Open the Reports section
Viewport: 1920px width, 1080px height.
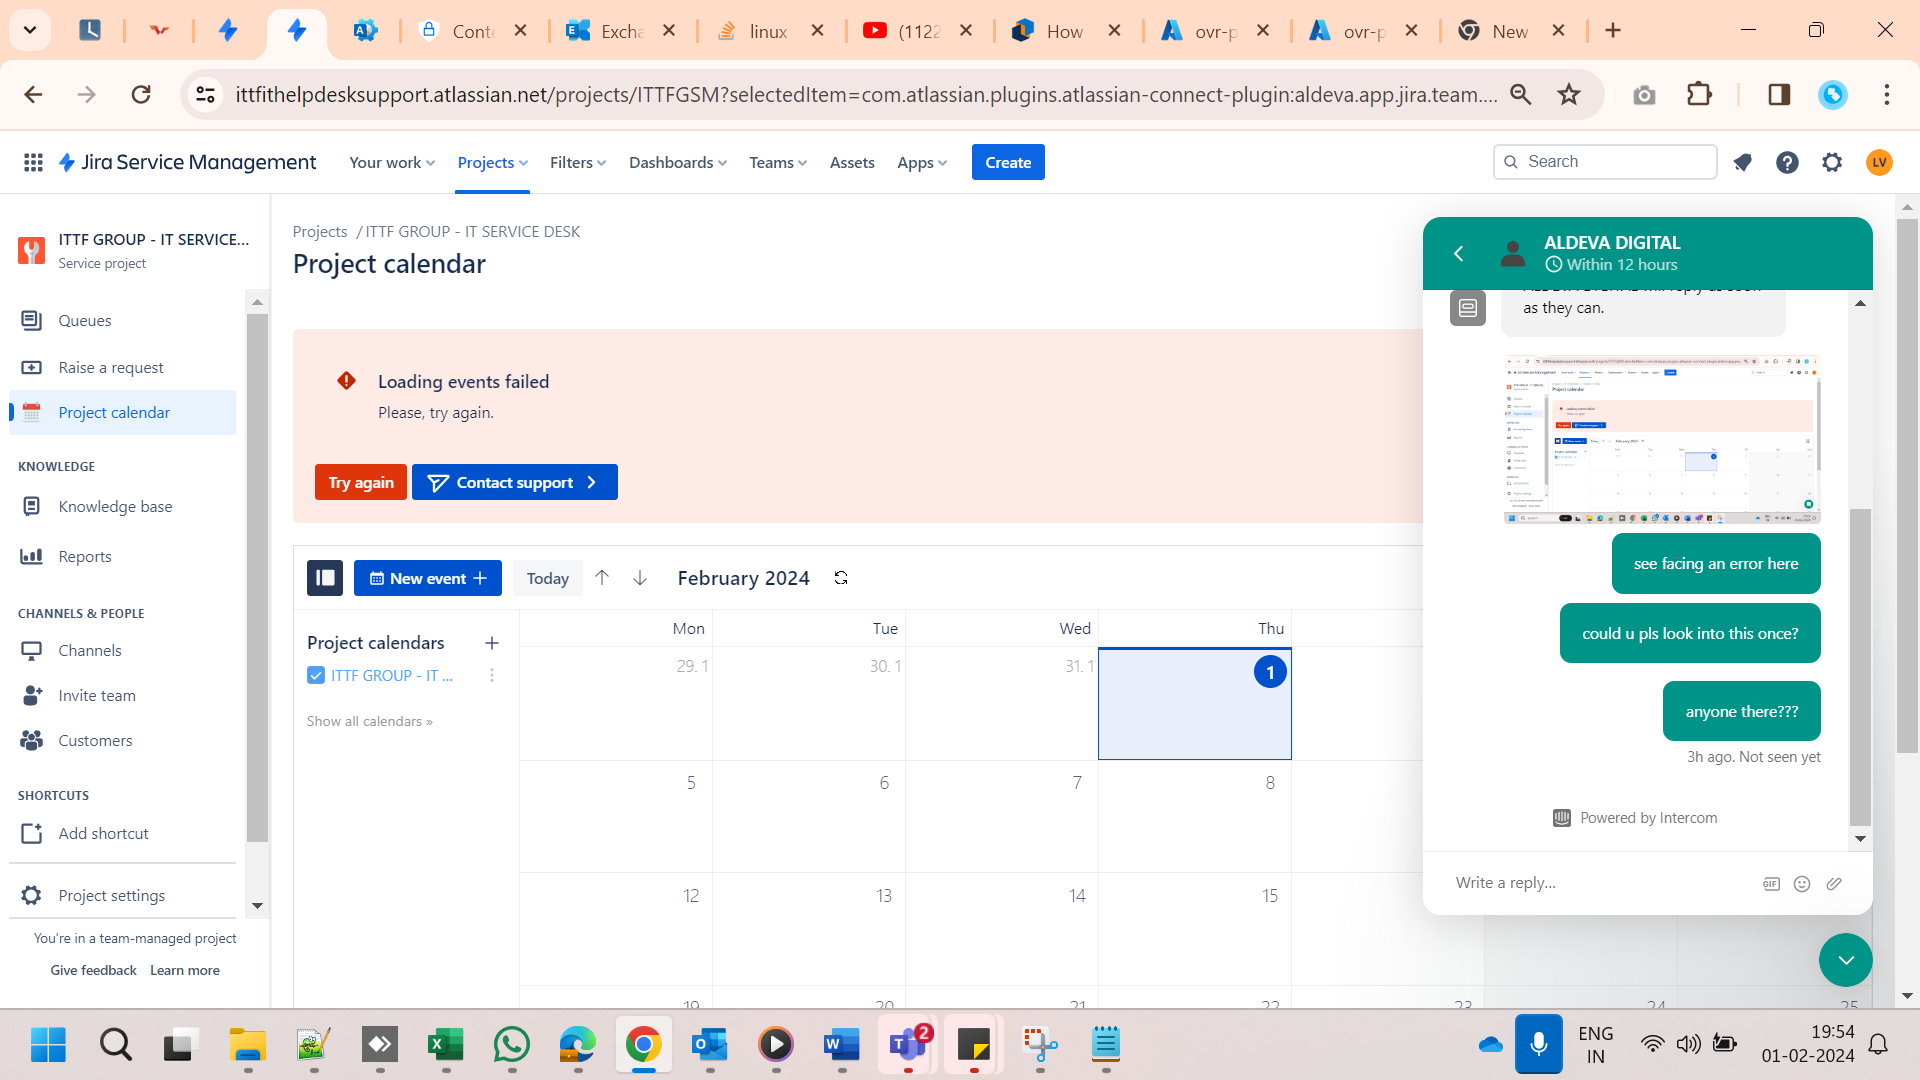pos(85,556)
